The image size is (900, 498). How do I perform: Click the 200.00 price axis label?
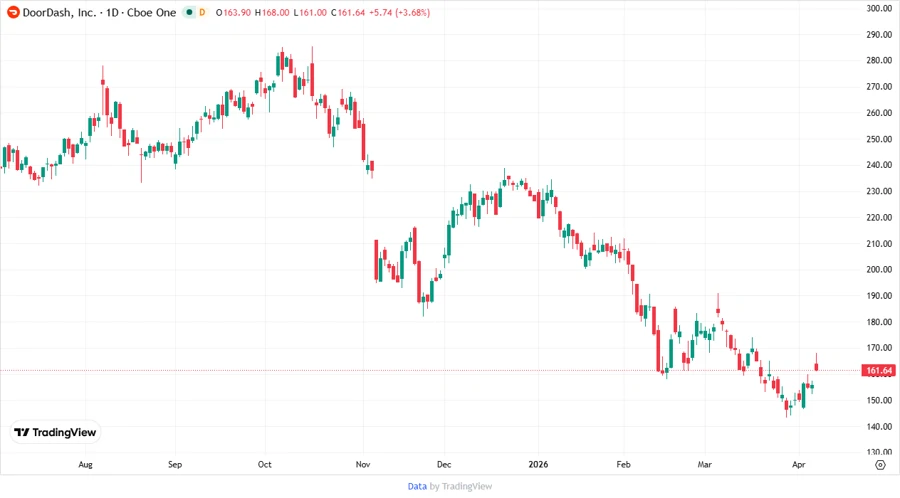click(879, 270)
